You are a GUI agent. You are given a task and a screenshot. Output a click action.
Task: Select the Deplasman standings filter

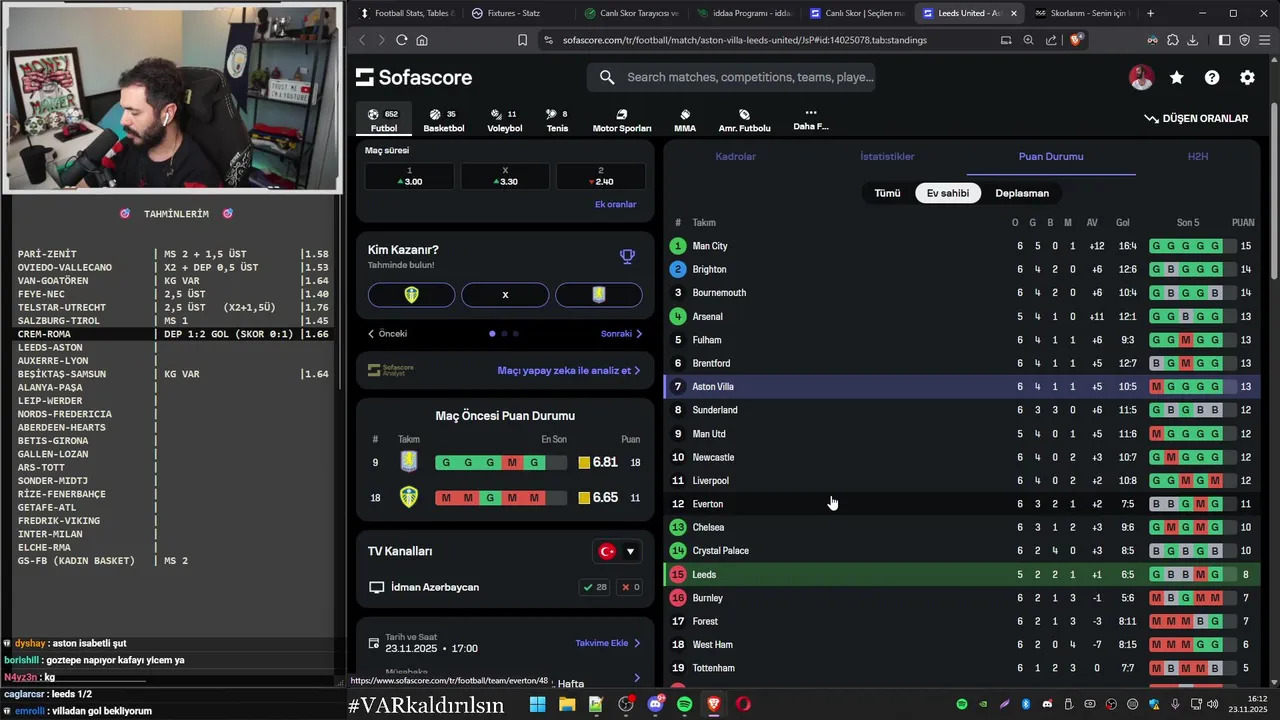(1022, 193)
